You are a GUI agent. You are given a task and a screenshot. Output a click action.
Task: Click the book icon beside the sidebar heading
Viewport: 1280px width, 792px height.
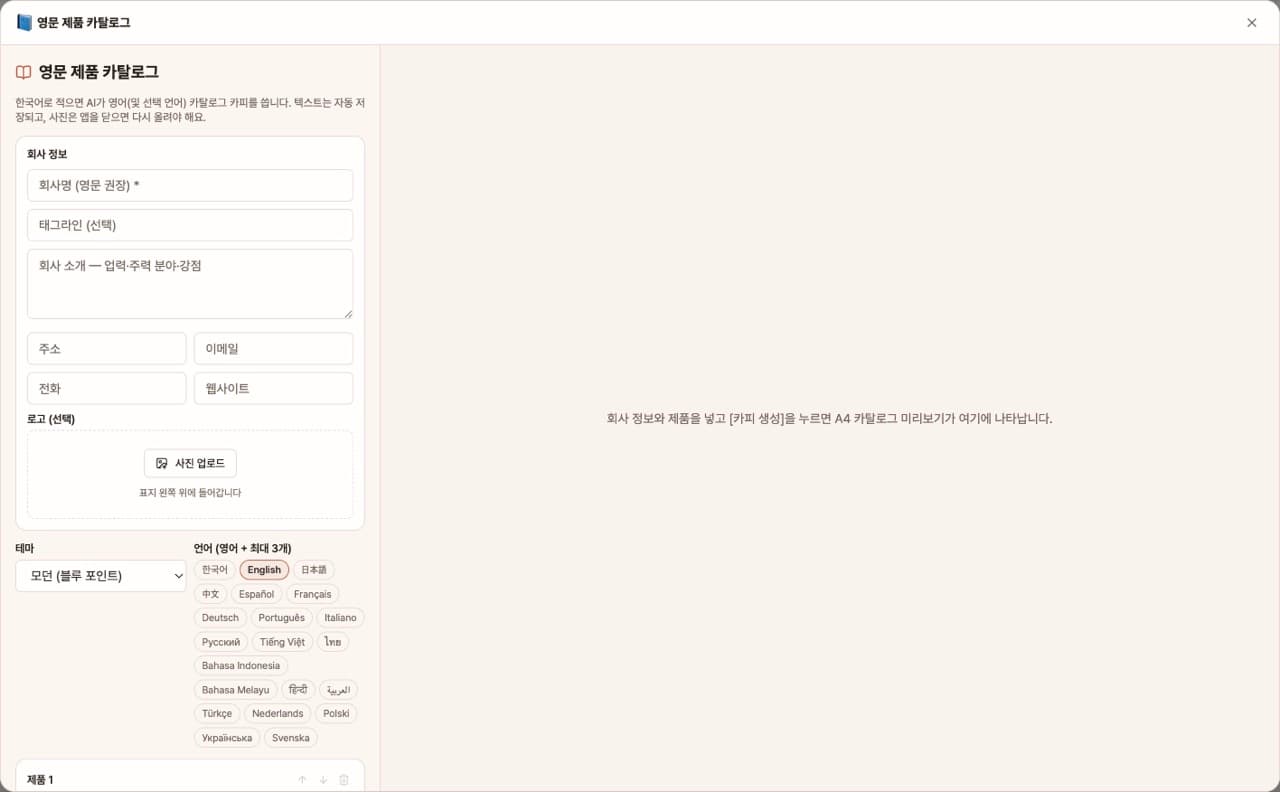24,72
